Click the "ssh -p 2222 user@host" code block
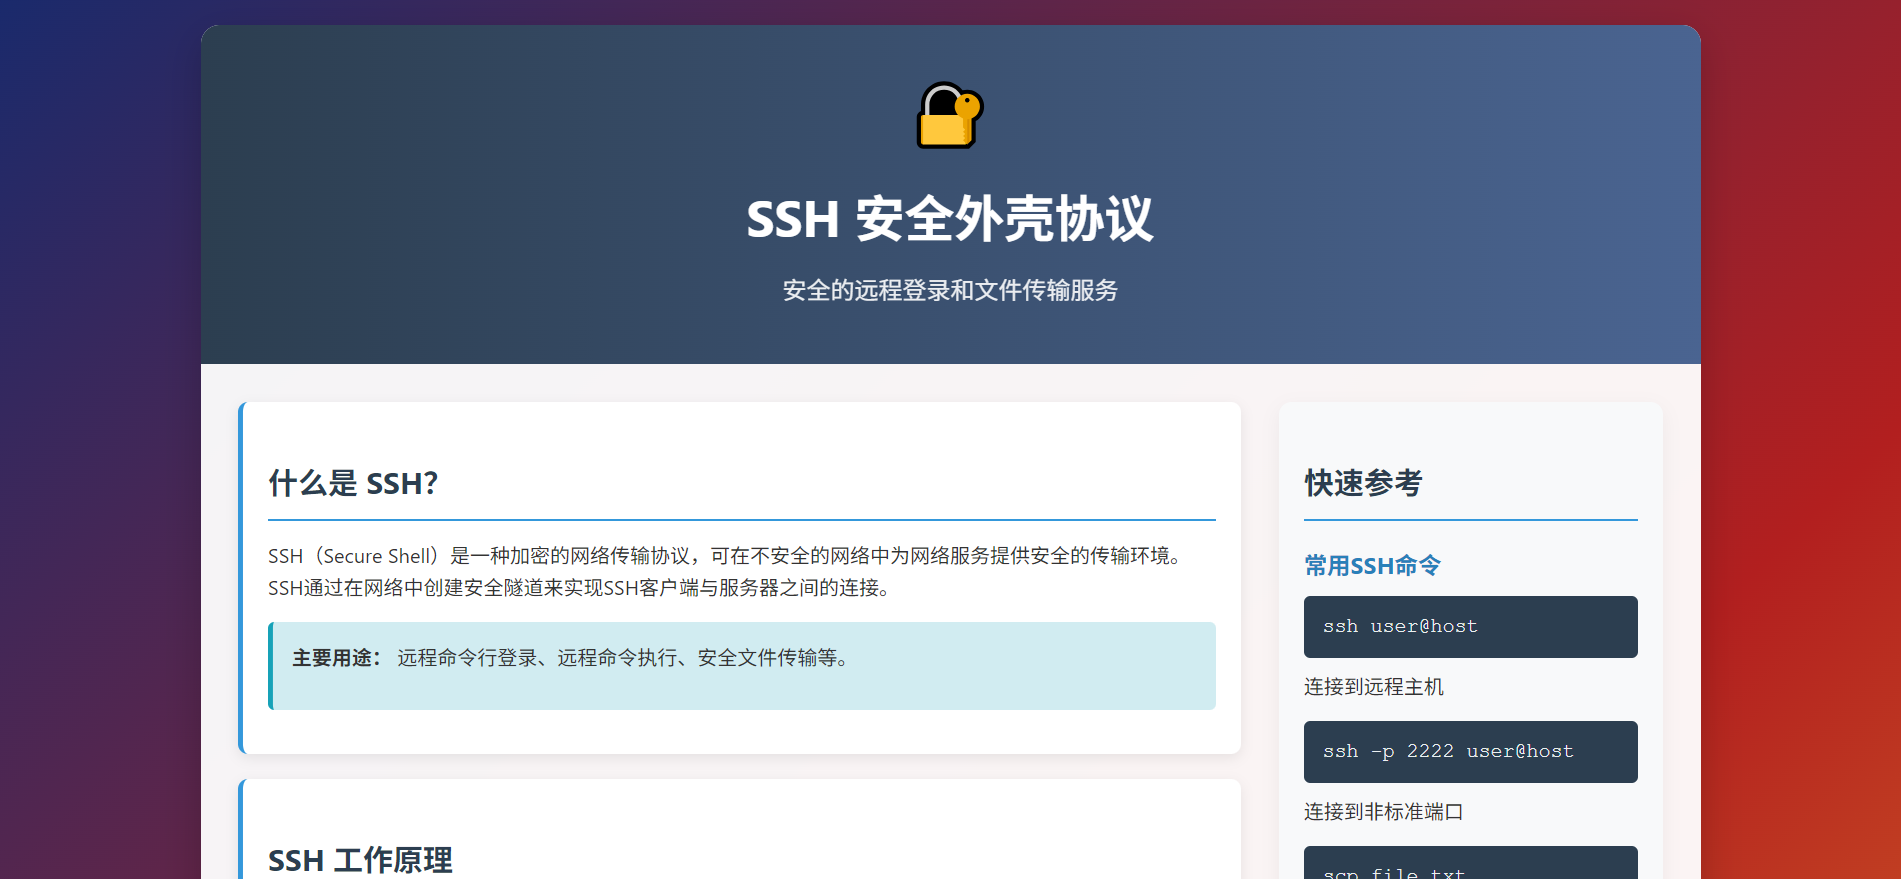Image resolution: width=1901 pixels, height=879 pixels. 1470,752
